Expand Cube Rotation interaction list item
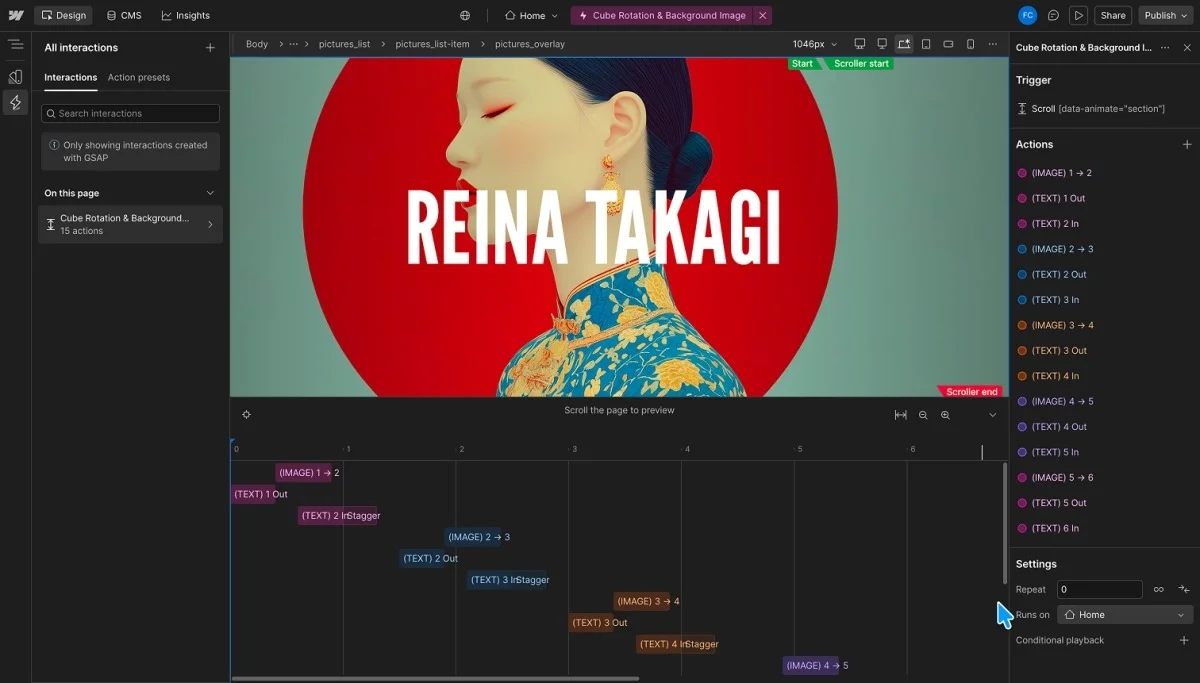 coord(130,224)
